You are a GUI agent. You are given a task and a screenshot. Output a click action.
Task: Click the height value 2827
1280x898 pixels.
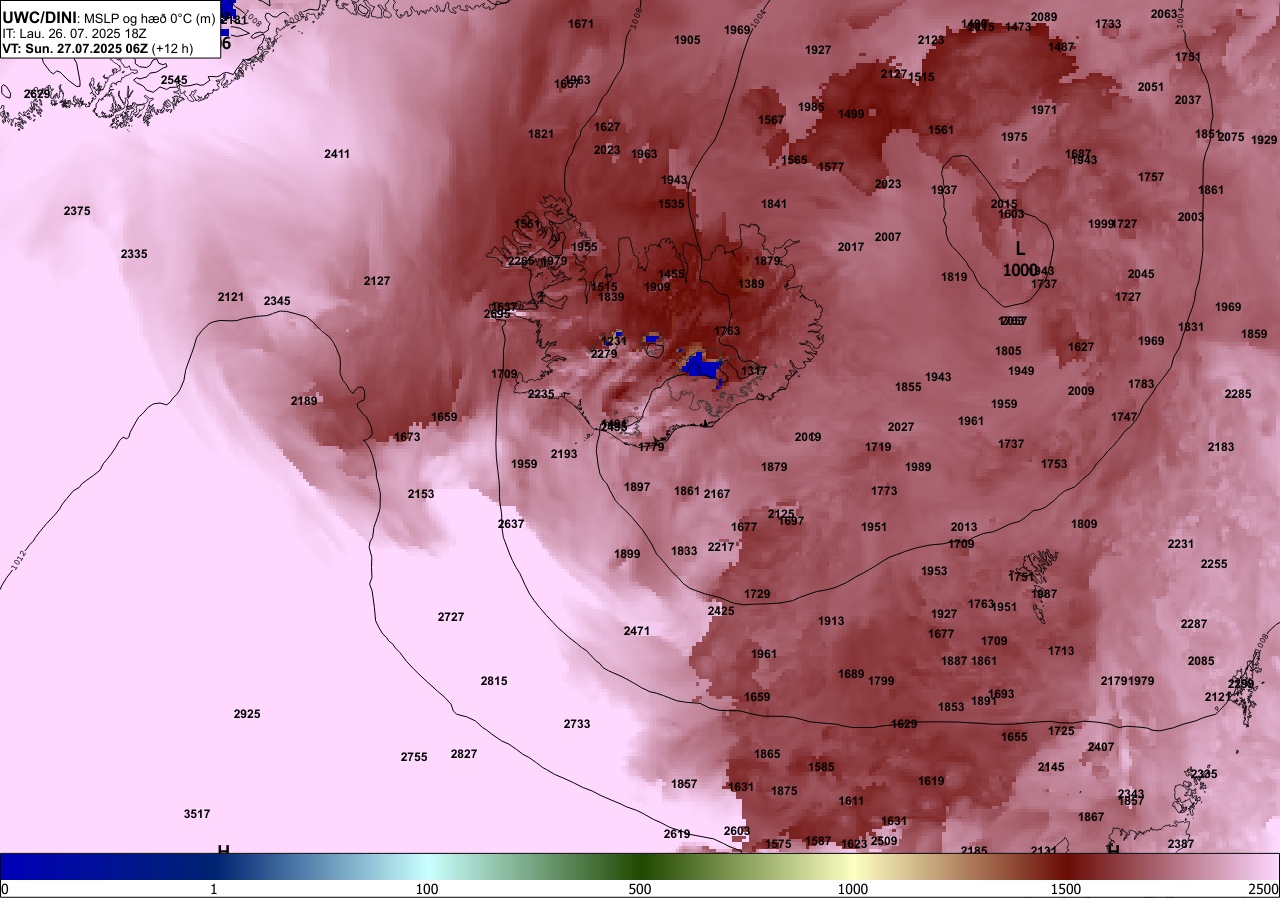click(464, 754)
